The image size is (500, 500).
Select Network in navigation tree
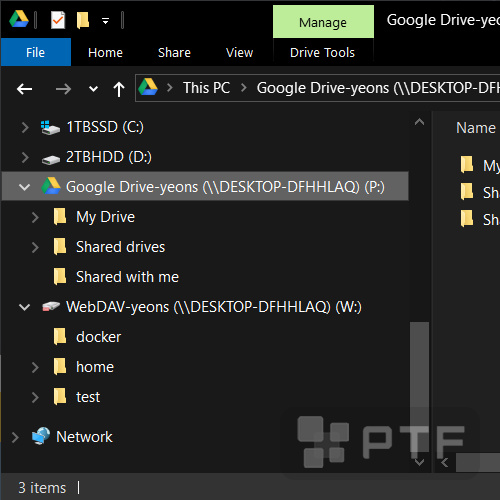(x=84, y=437)
